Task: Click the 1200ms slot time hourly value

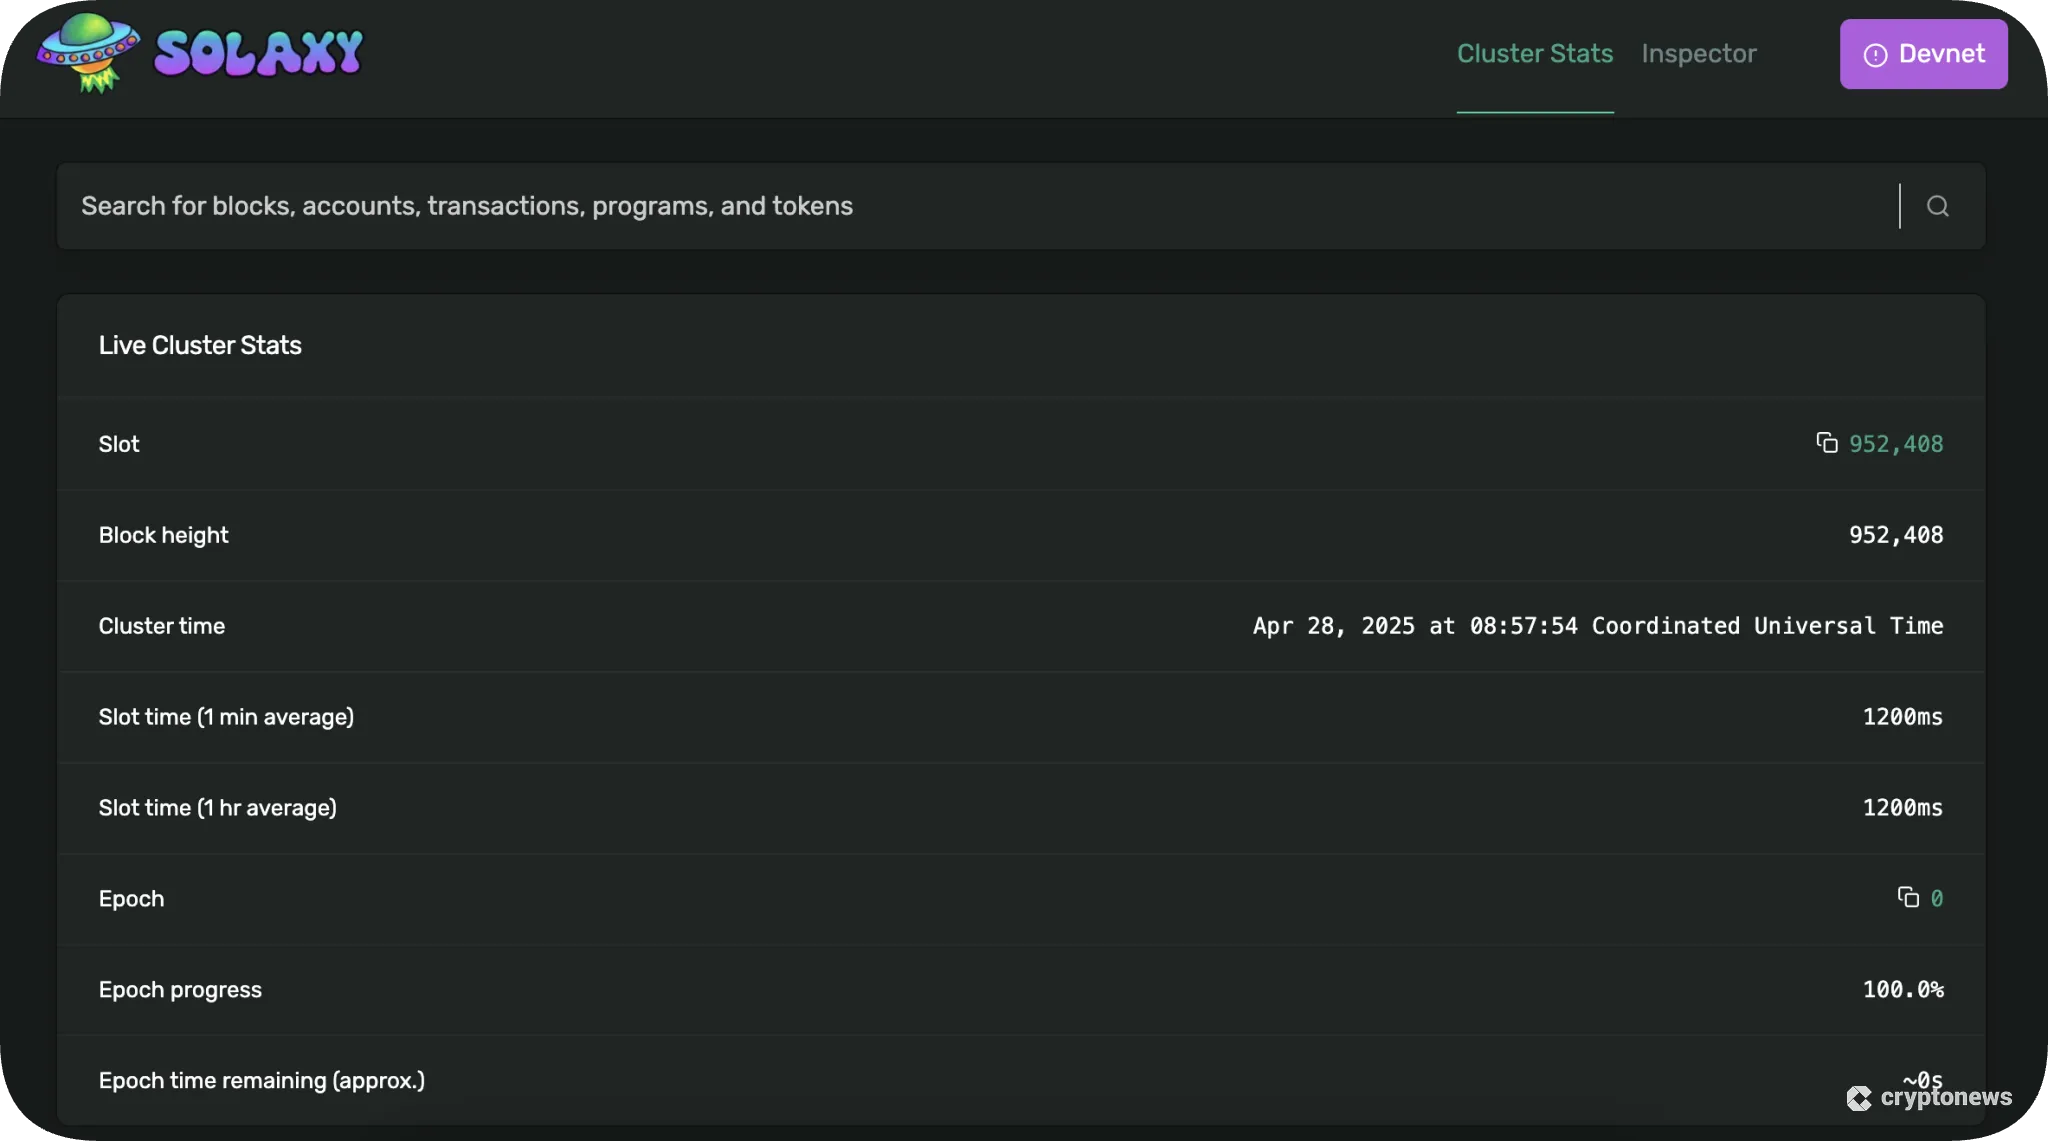Action: (1903, 807)
